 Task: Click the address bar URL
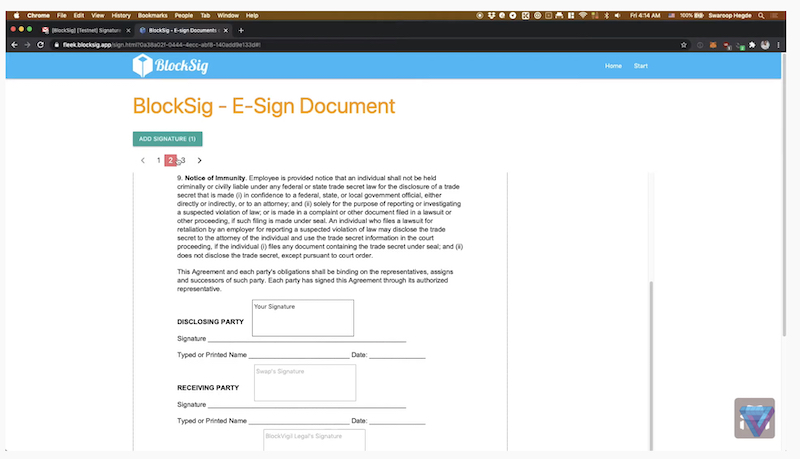pyautogui.click(x=162, y=45)
